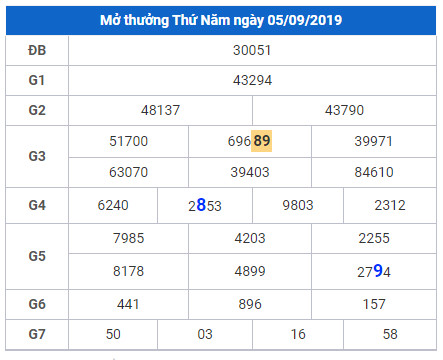Select the ĐB row label

[37, 51]
